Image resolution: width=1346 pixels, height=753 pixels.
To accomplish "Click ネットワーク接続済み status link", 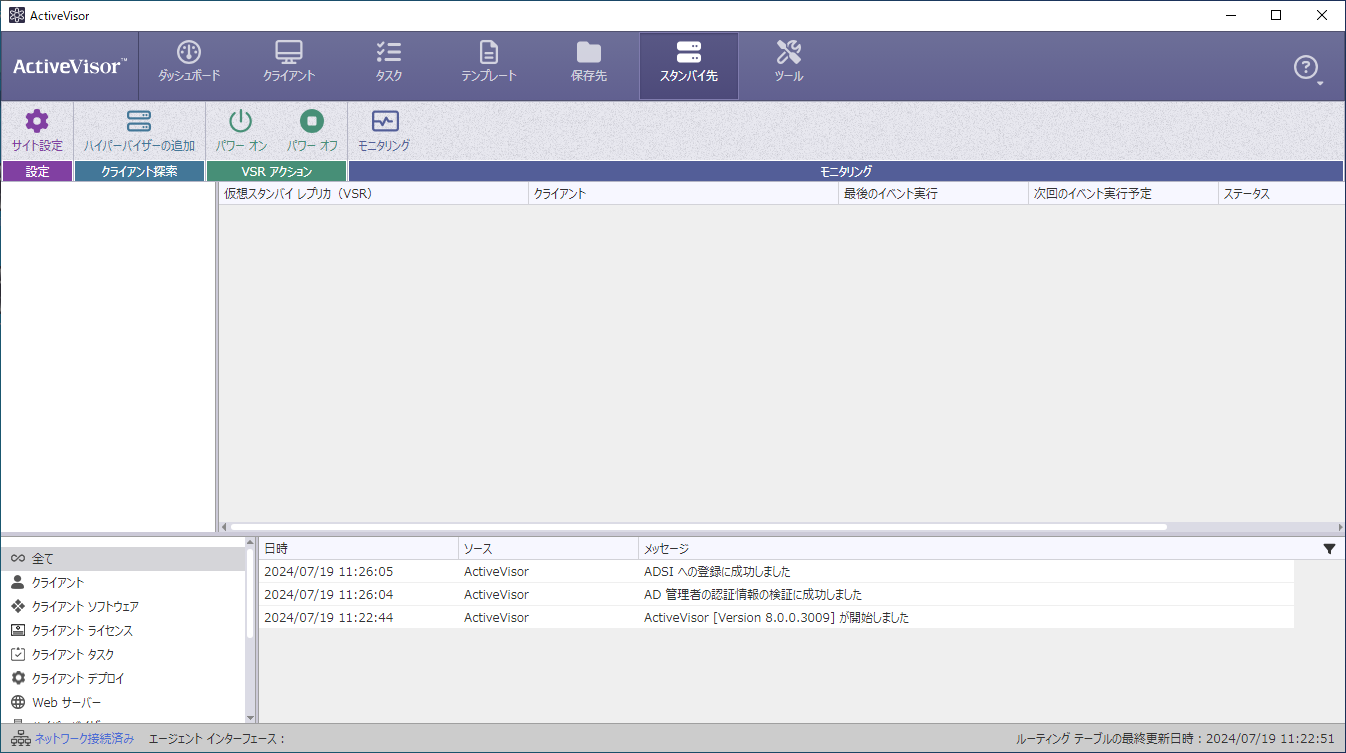I will tap(84, 739).
